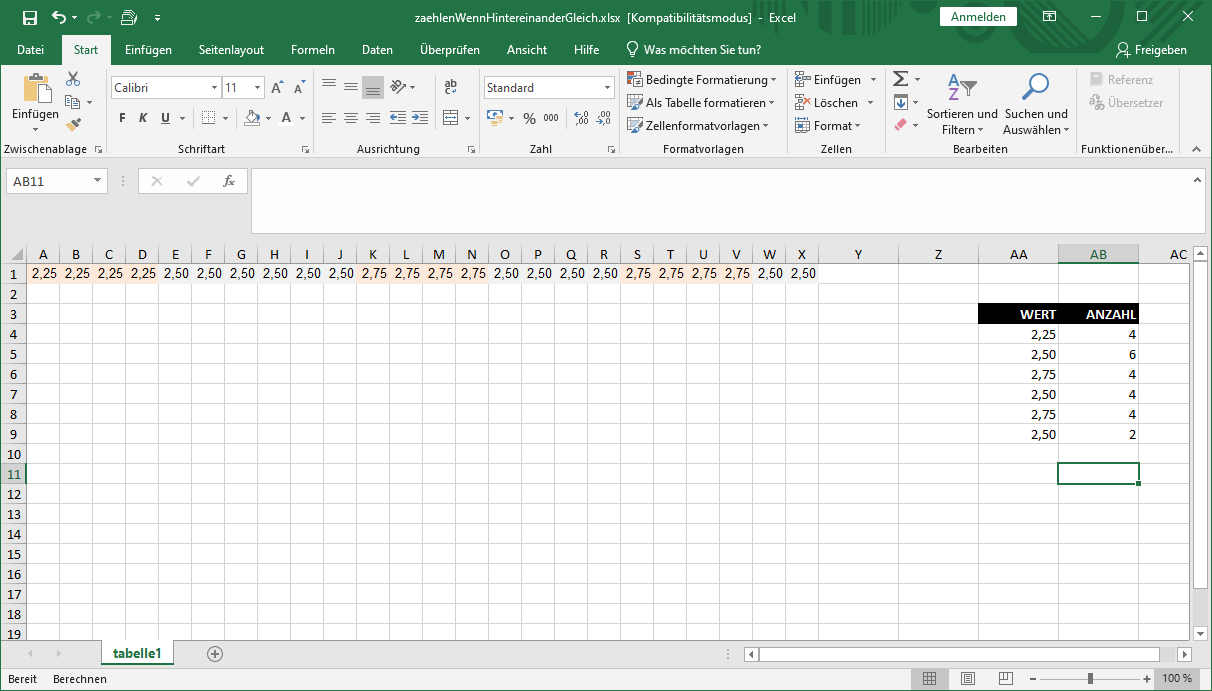Select the Normal view button
This screenshot has height=691, width=1212.
(x=929, y=678)
